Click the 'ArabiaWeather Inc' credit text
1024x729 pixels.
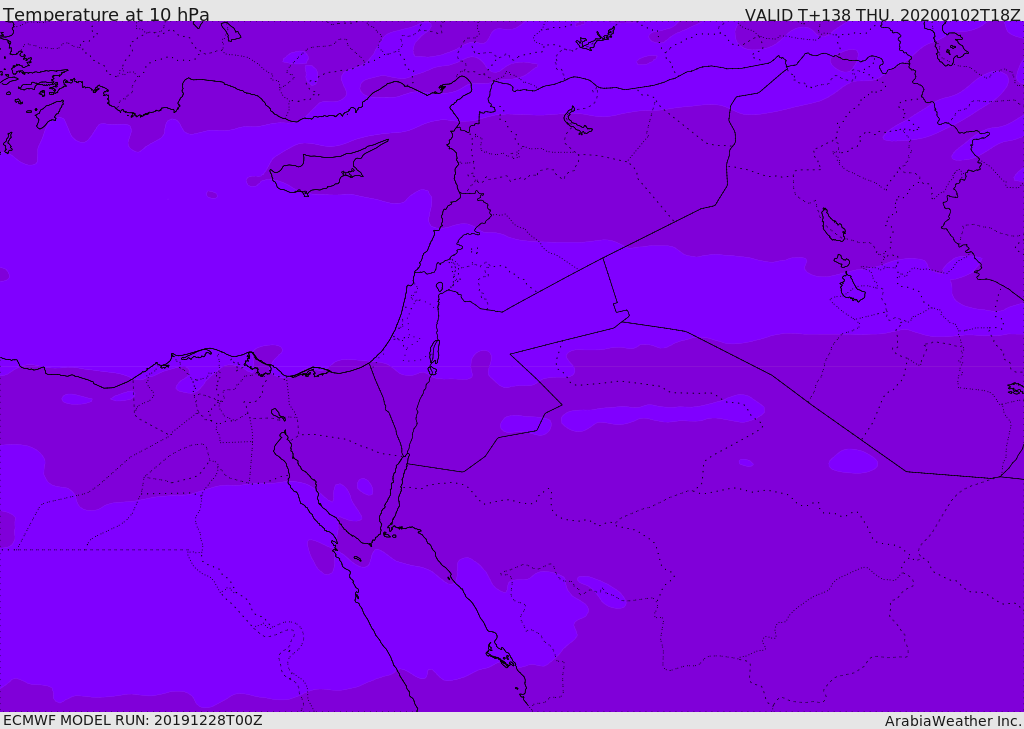pyautogui.click(x=952, y=721)
